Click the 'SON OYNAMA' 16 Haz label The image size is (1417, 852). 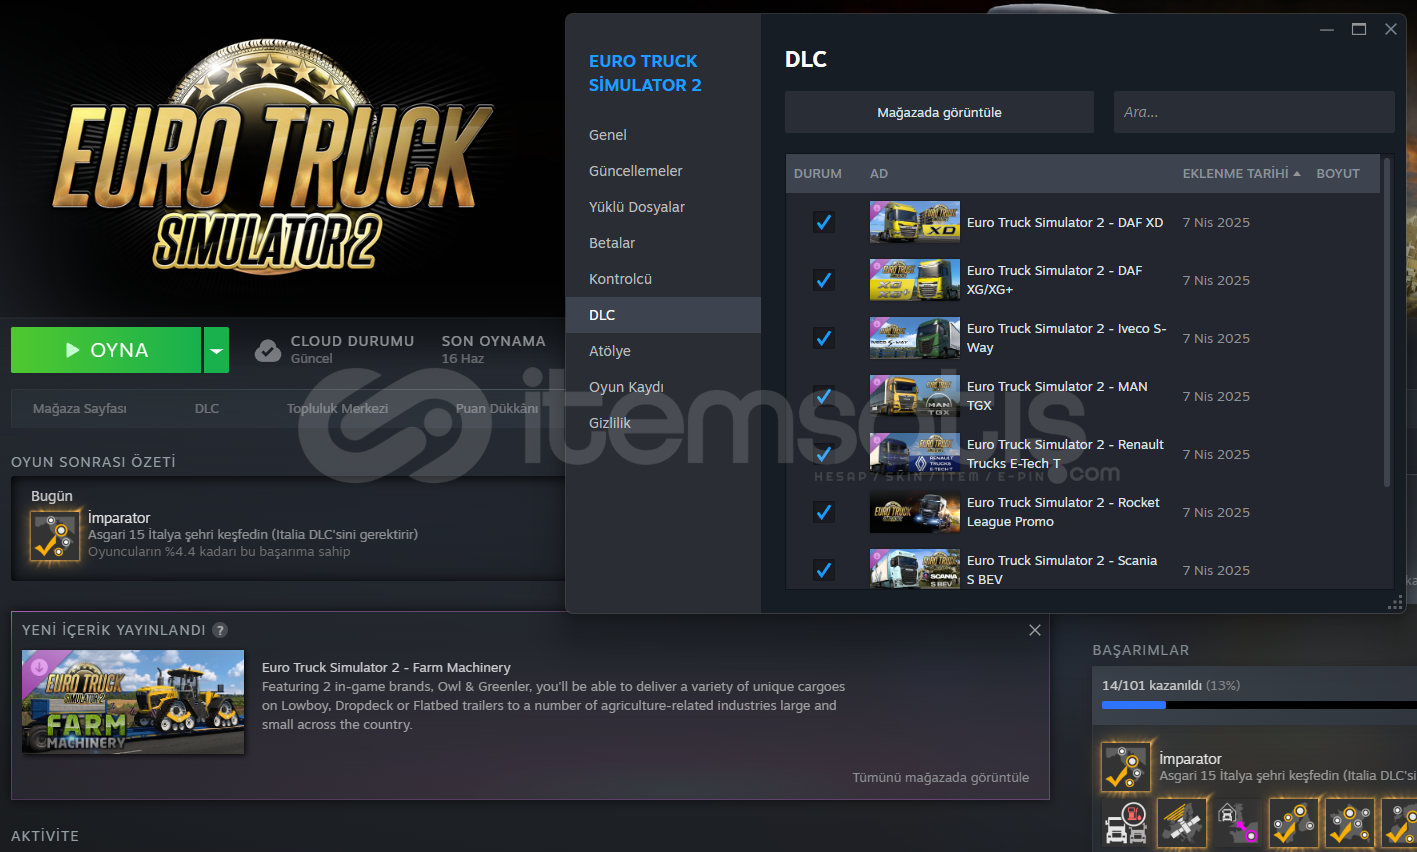click(x=494, y=349)
